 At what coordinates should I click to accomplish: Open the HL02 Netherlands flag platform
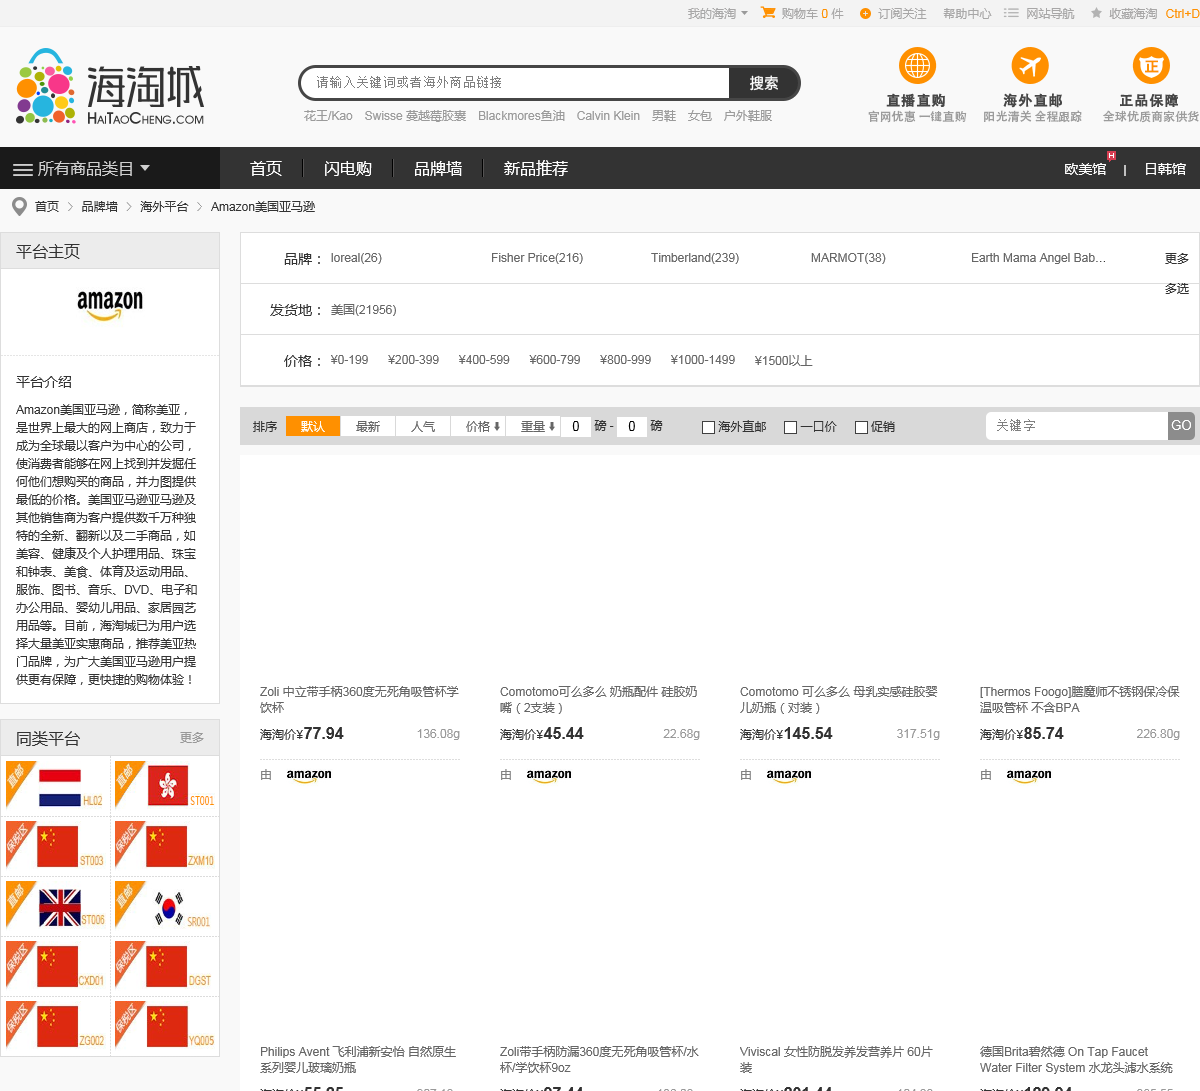click(x=56, y=787)
